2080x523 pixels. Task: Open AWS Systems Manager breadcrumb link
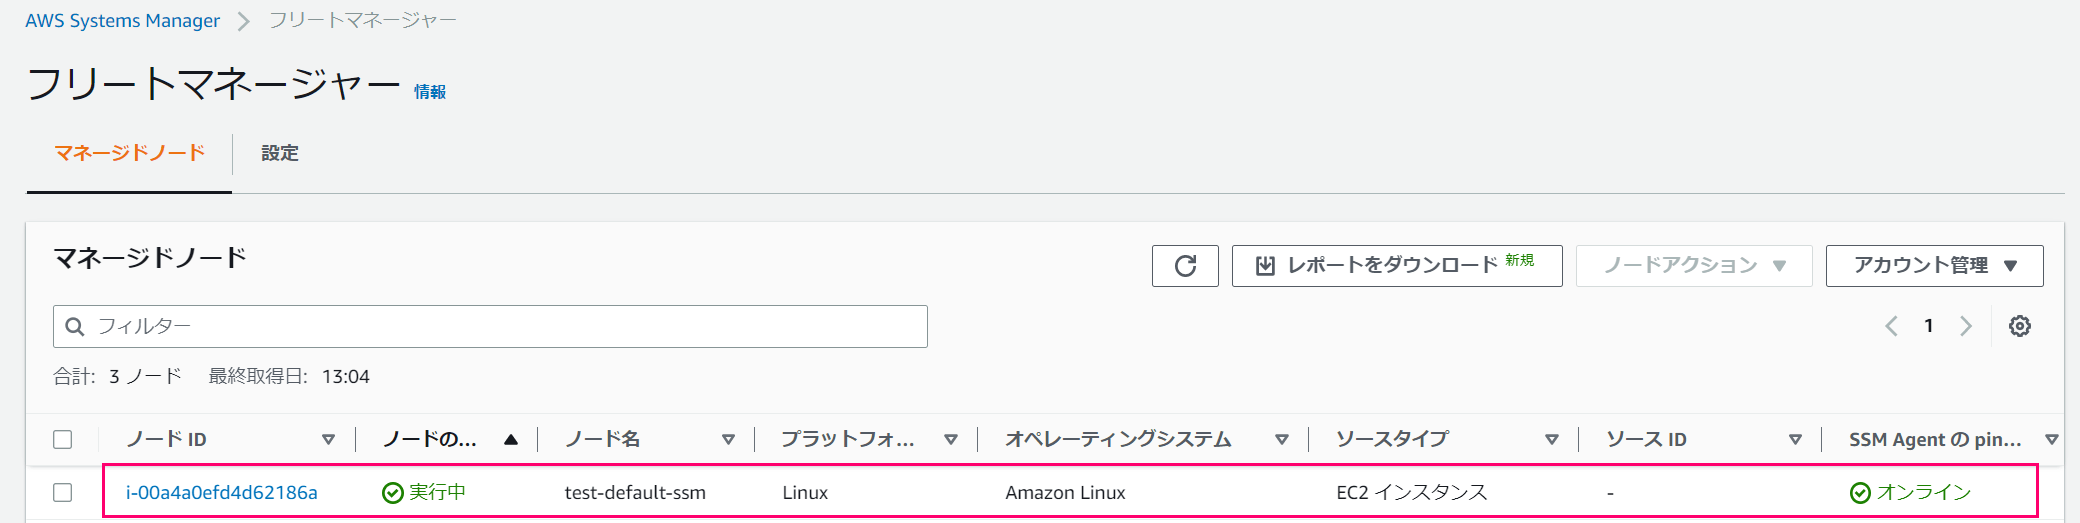pyautogui.click(x=122, y=21)
